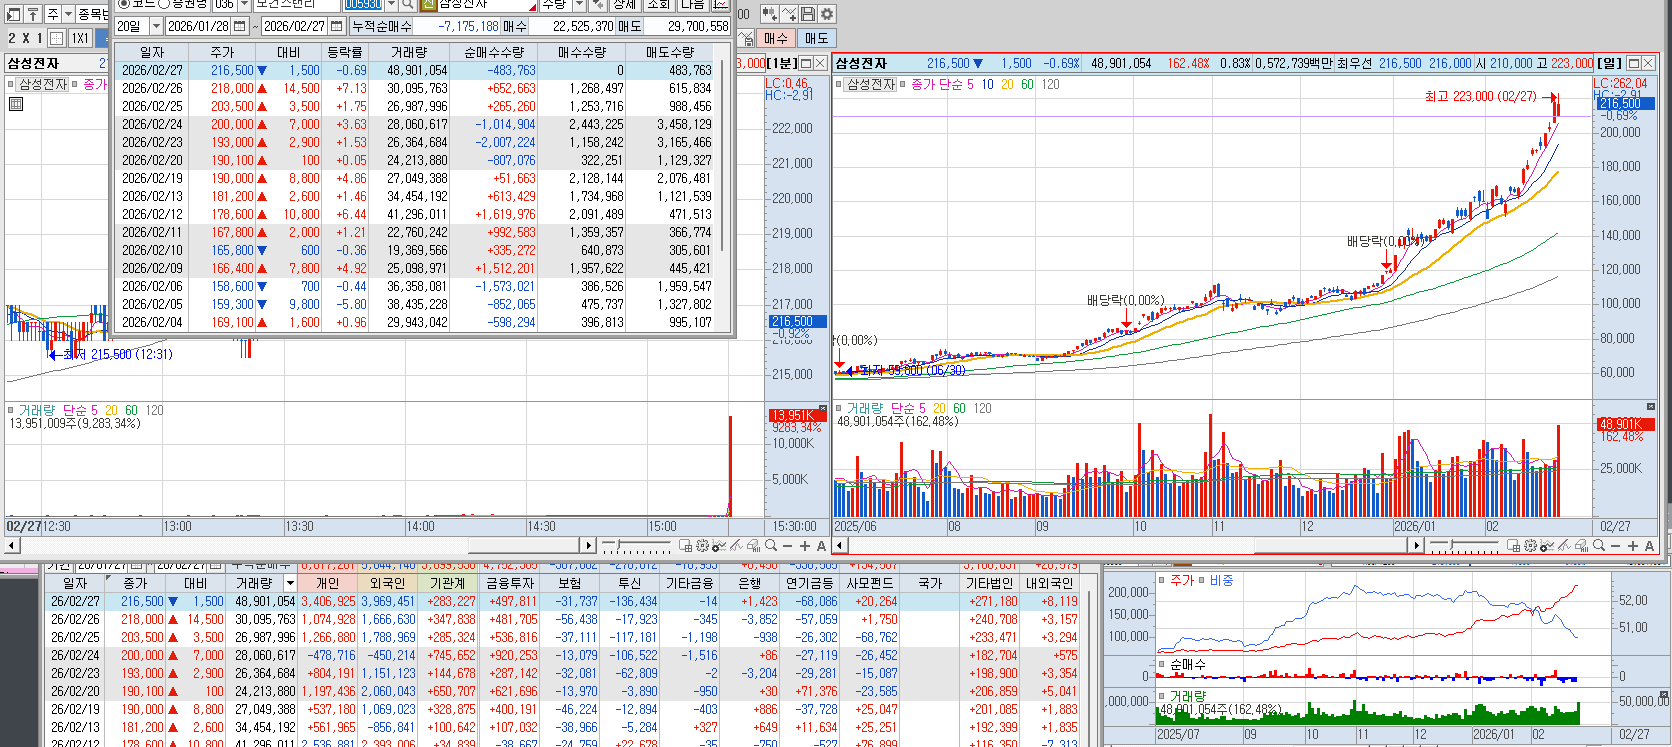Screen dimensions: 1672x747
Task: Open the 20일 period dropdown
Action: 156,26
